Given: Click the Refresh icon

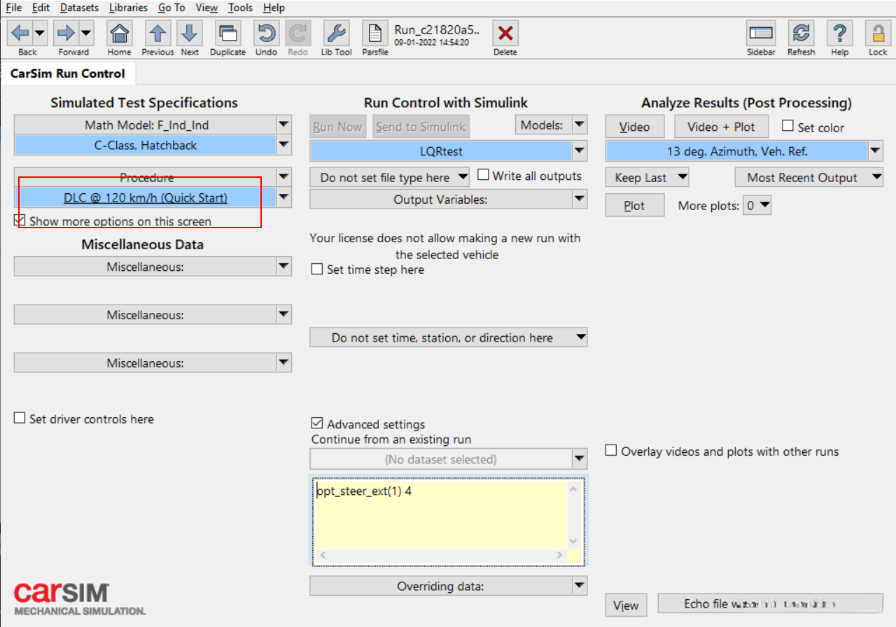Looking at the screenshot, I should (x=801, y=33).
